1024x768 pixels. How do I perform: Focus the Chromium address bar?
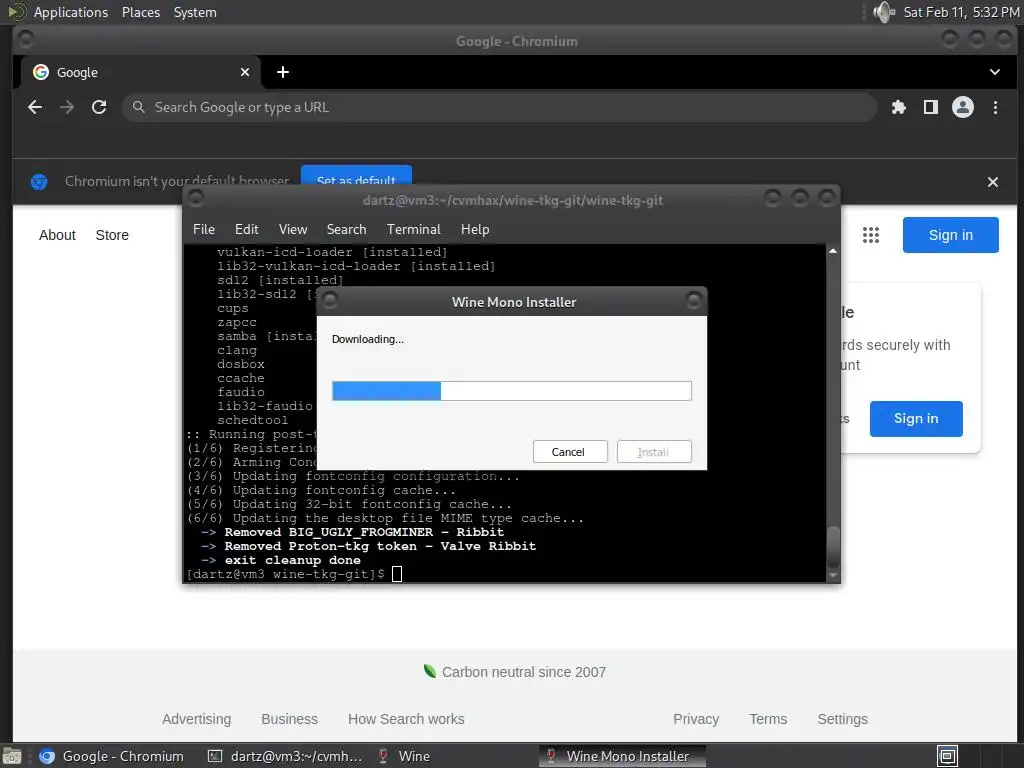point(498,107)
